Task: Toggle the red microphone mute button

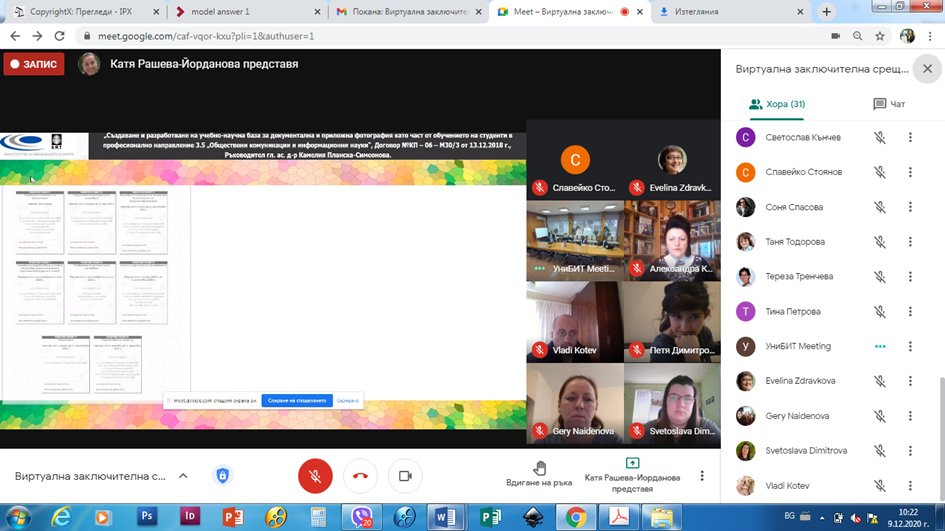Action: click(315, 476)
